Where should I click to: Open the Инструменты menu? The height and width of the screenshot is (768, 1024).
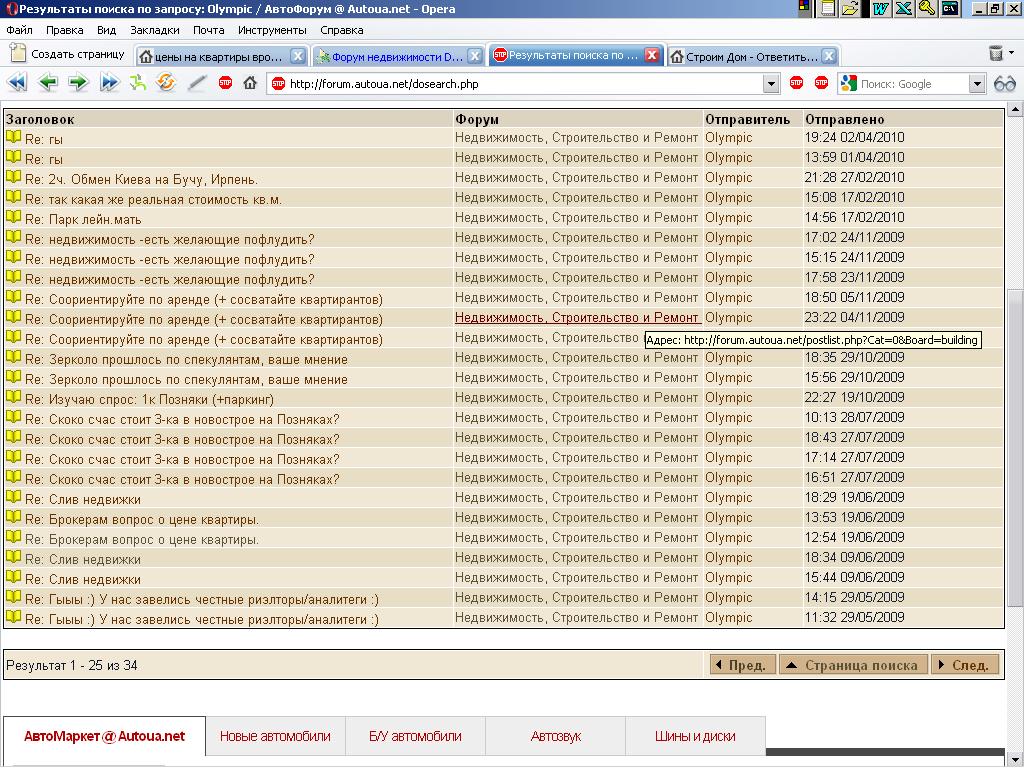click(272, 30)
